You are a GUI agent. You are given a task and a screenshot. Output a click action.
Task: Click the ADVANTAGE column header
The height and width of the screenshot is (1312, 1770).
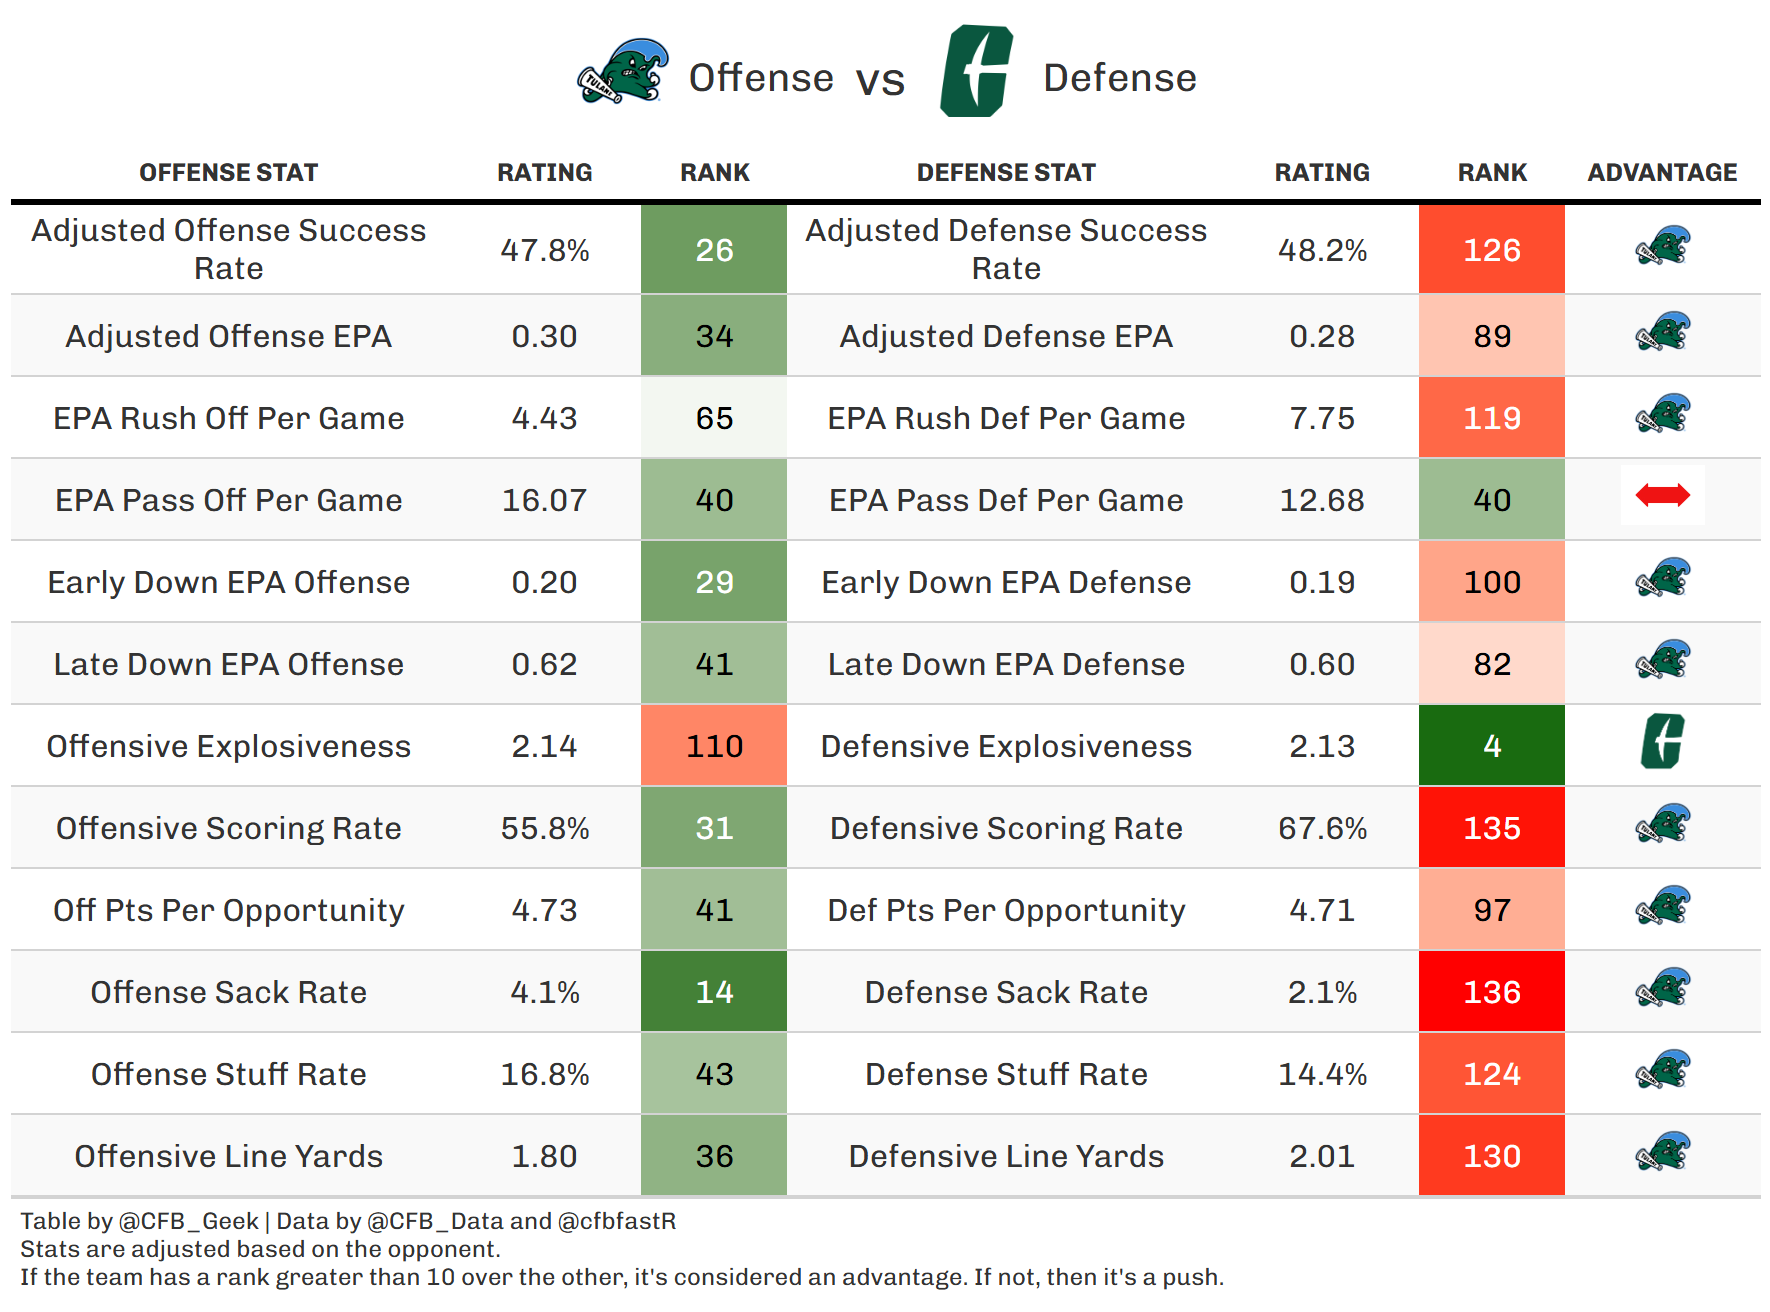click(1662, 173)
